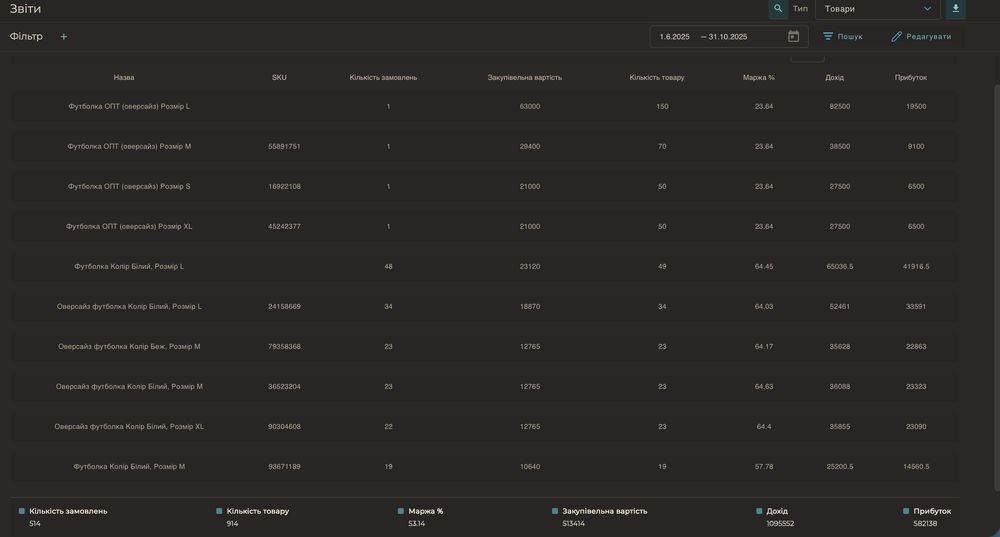The image size is (1000, 537).
Task: Click SKU value 24158669
Action: 284,307
